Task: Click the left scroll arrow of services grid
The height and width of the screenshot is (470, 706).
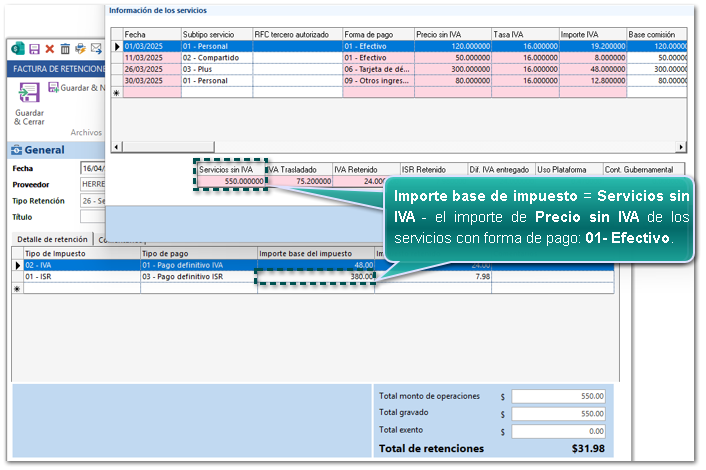Action: (117, 147)
